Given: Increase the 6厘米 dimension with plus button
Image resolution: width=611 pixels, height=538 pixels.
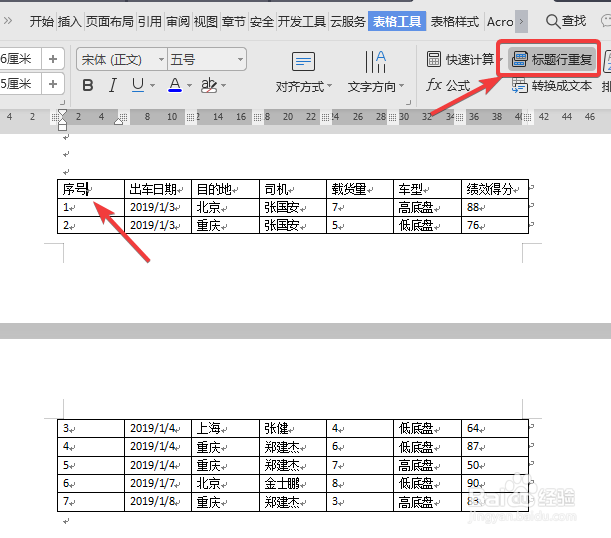Looking at the screenshot, I should [53, 59].
